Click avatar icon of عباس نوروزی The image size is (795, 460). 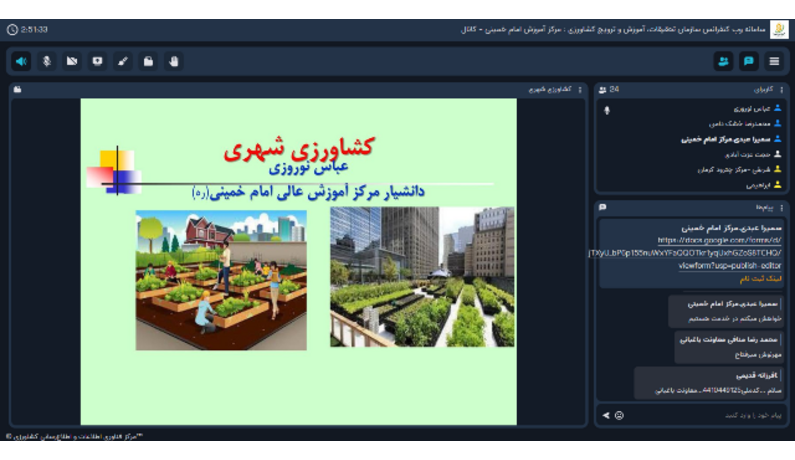(777, 108)
